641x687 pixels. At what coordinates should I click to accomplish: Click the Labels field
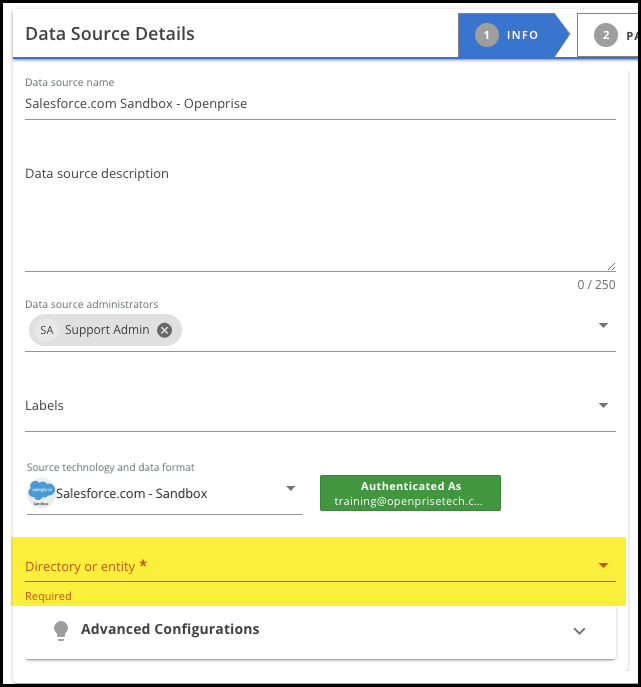coord(320,406)
